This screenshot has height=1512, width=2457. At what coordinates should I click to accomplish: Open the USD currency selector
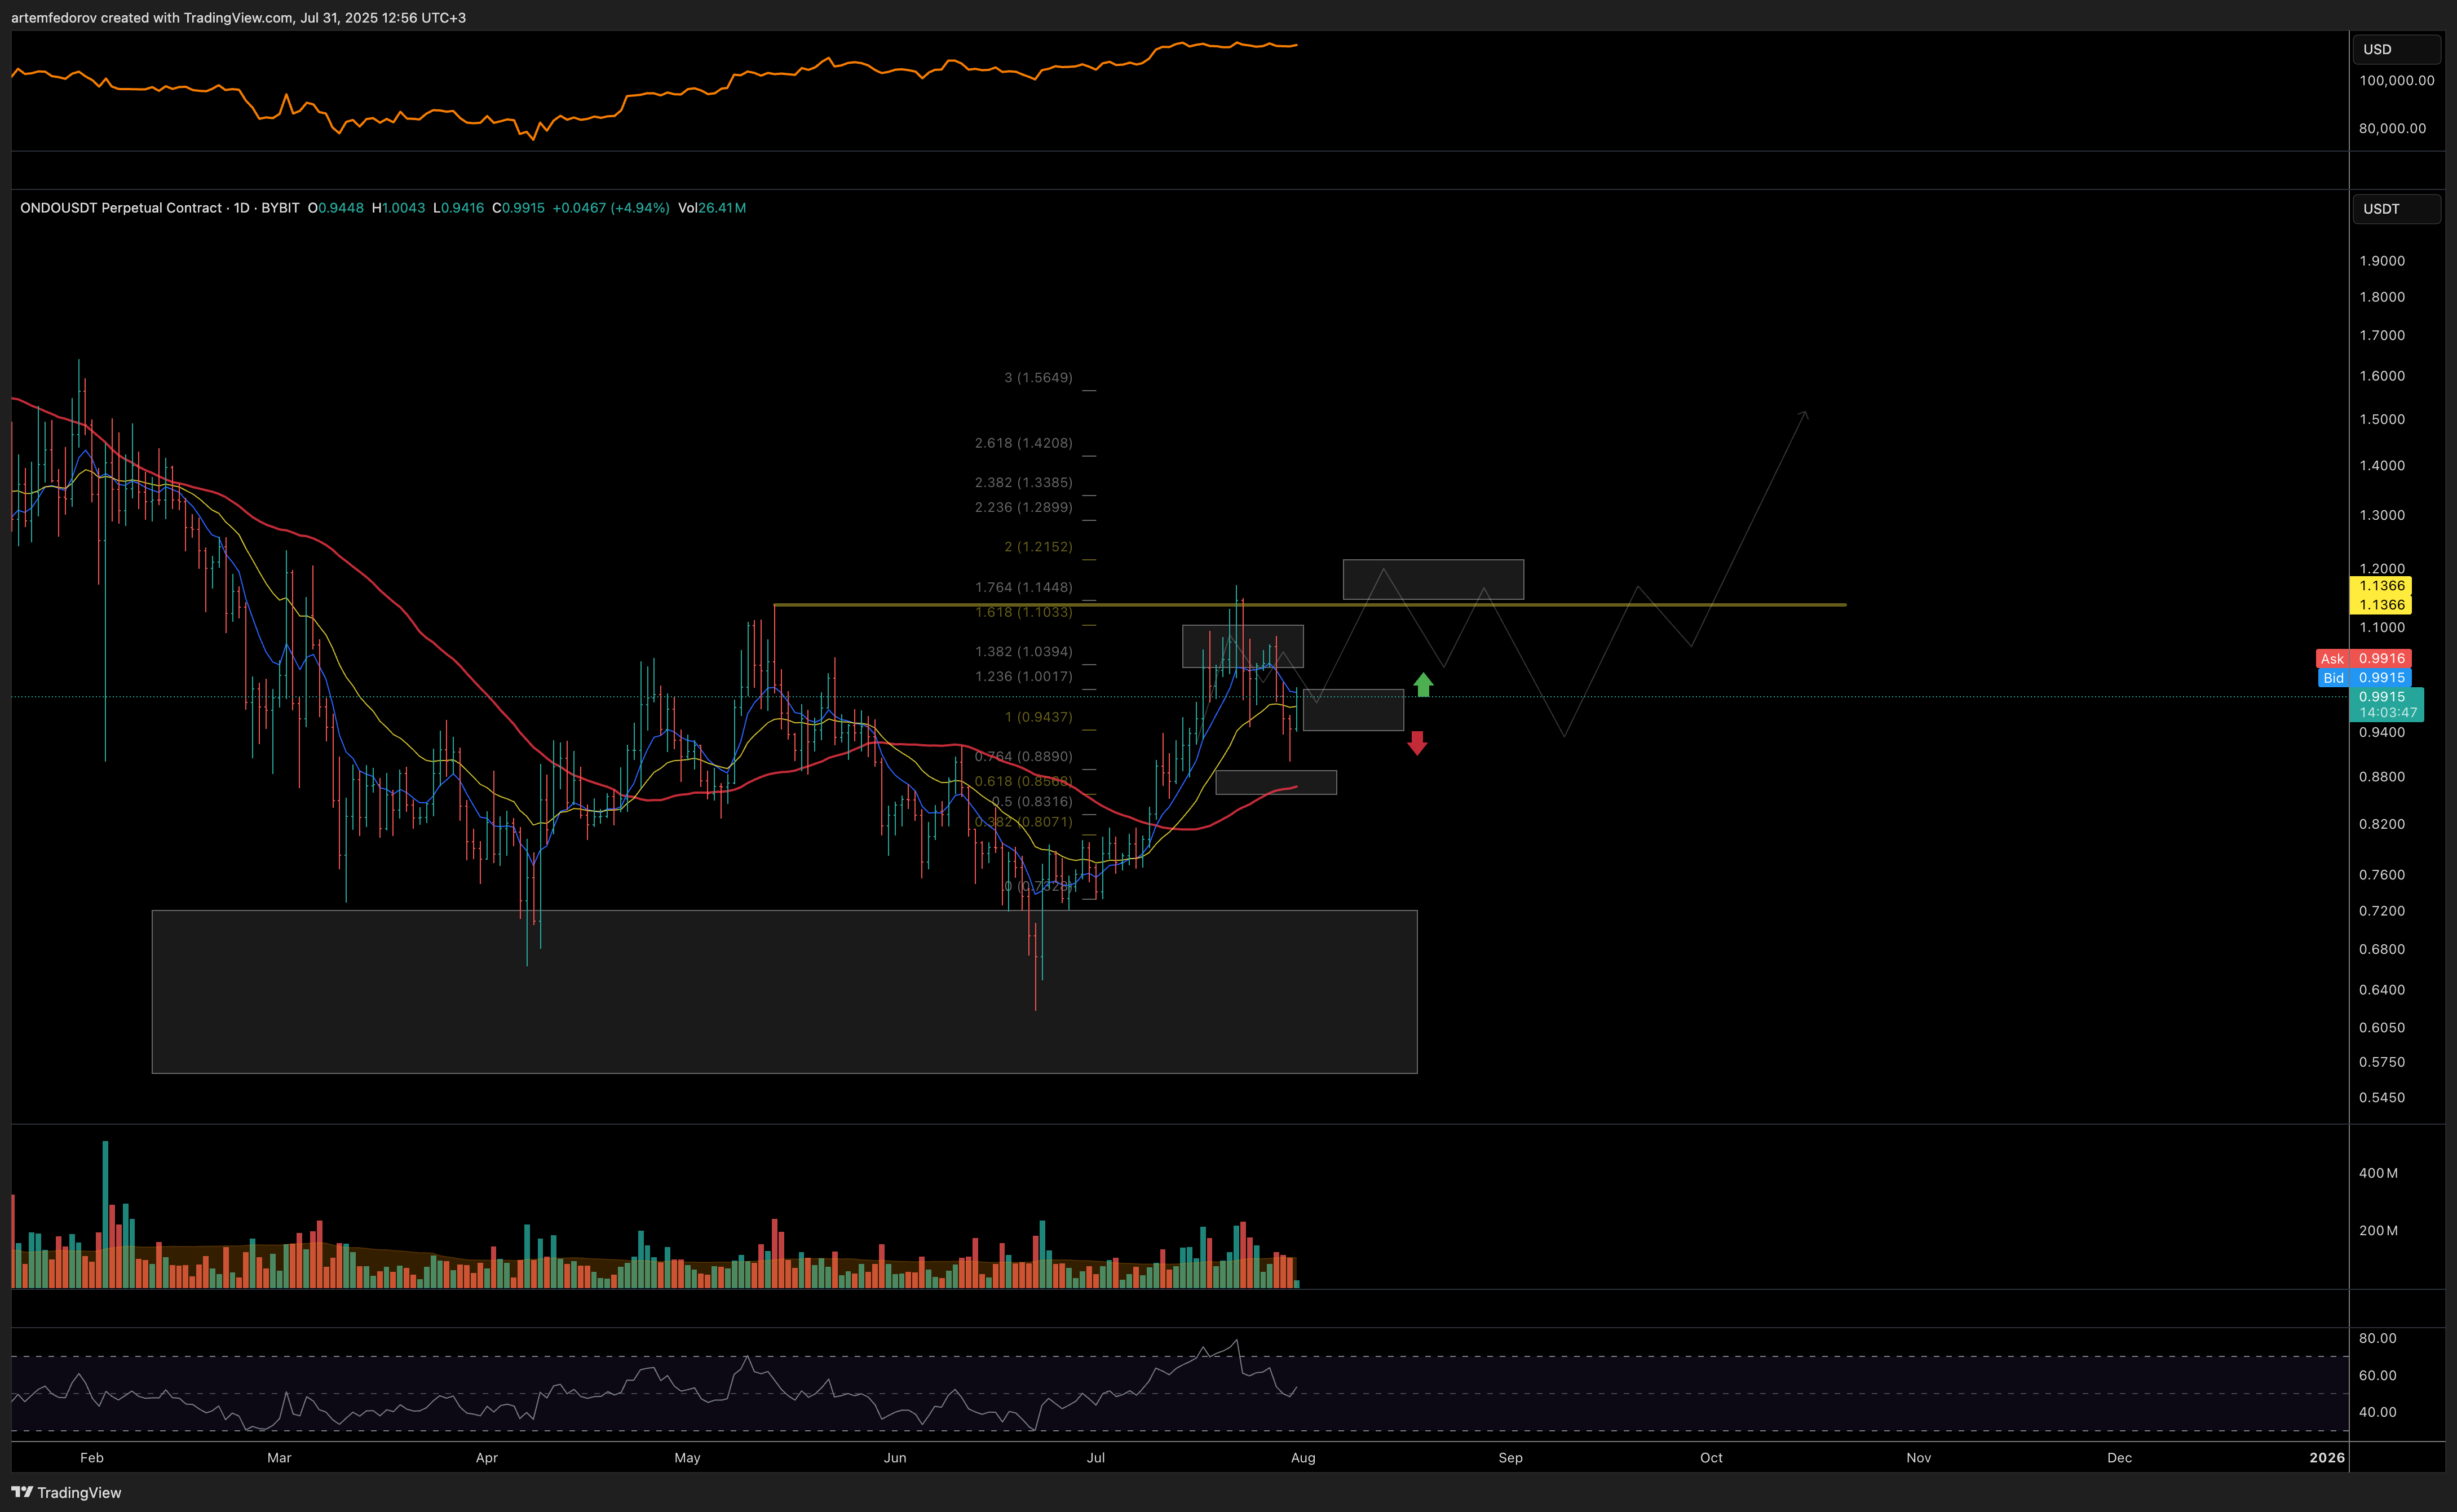pyautogui.click(x=2396, y=49)
